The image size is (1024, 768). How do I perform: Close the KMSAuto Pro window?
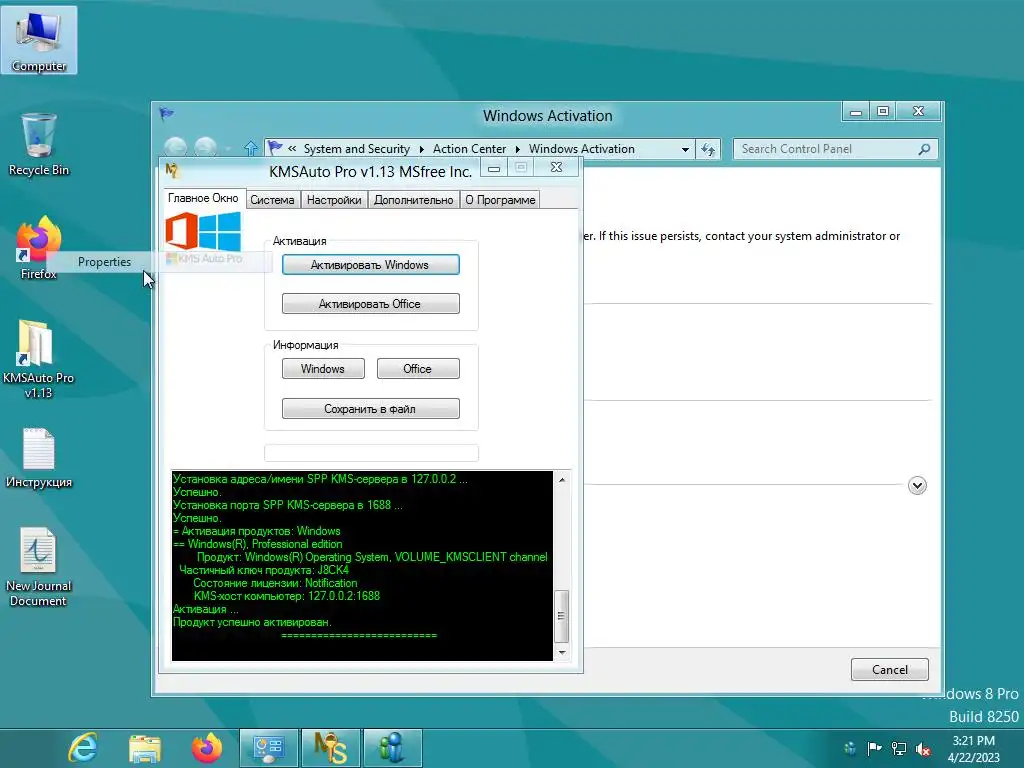tap(556, 168)
